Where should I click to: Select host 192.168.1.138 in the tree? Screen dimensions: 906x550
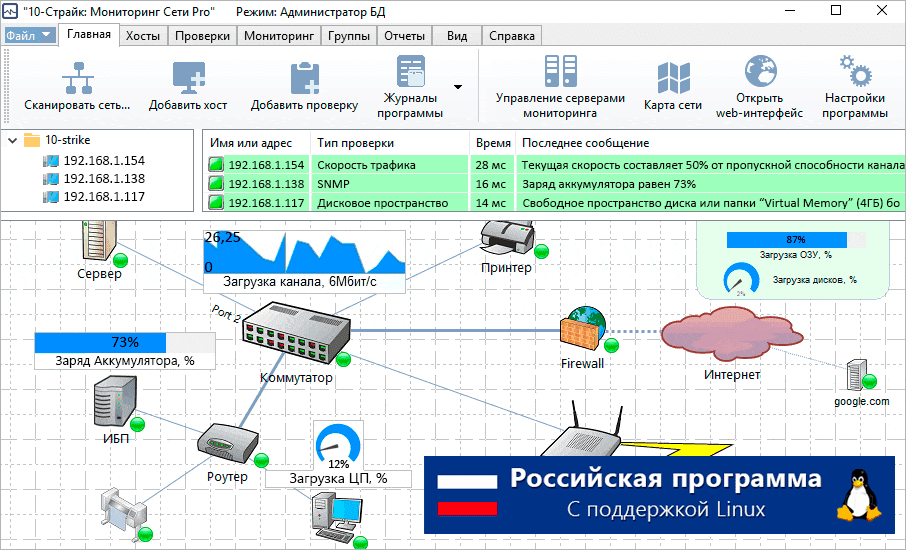click(104, 178)
